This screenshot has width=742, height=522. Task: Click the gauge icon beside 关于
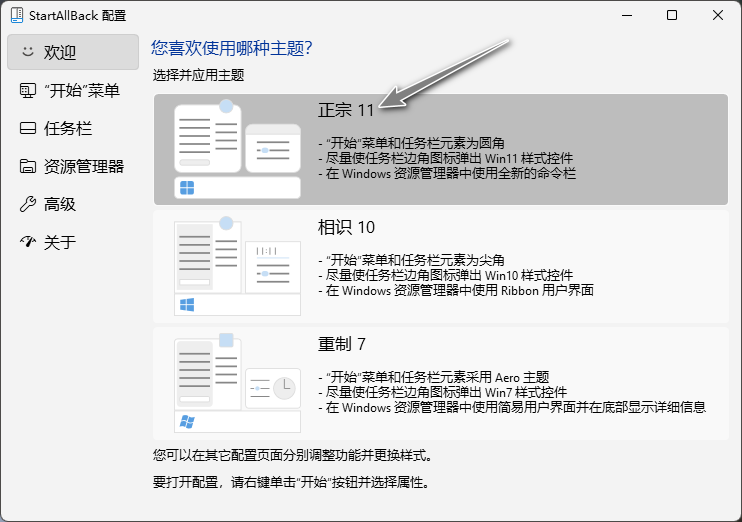pos(27,242)
